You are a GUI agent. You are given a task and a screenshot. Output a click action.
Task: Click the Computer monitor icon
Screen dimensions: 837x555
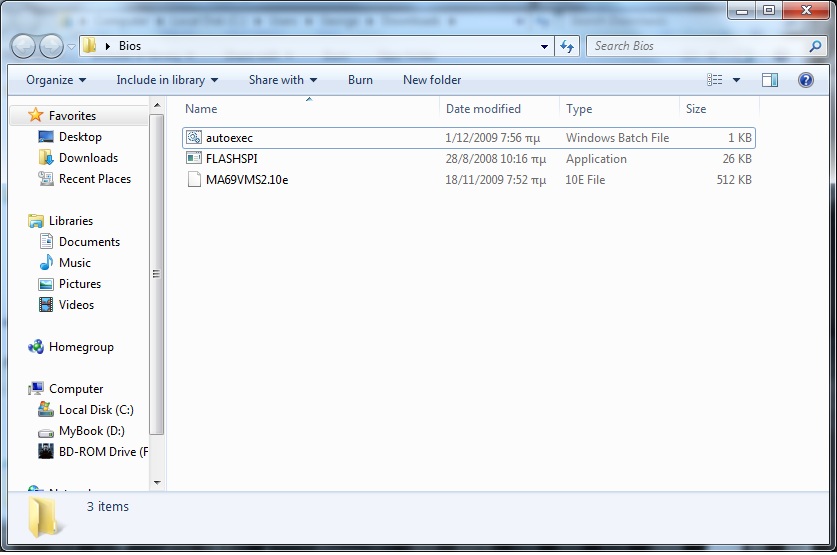pyautogui.click(x=36, y=388)
